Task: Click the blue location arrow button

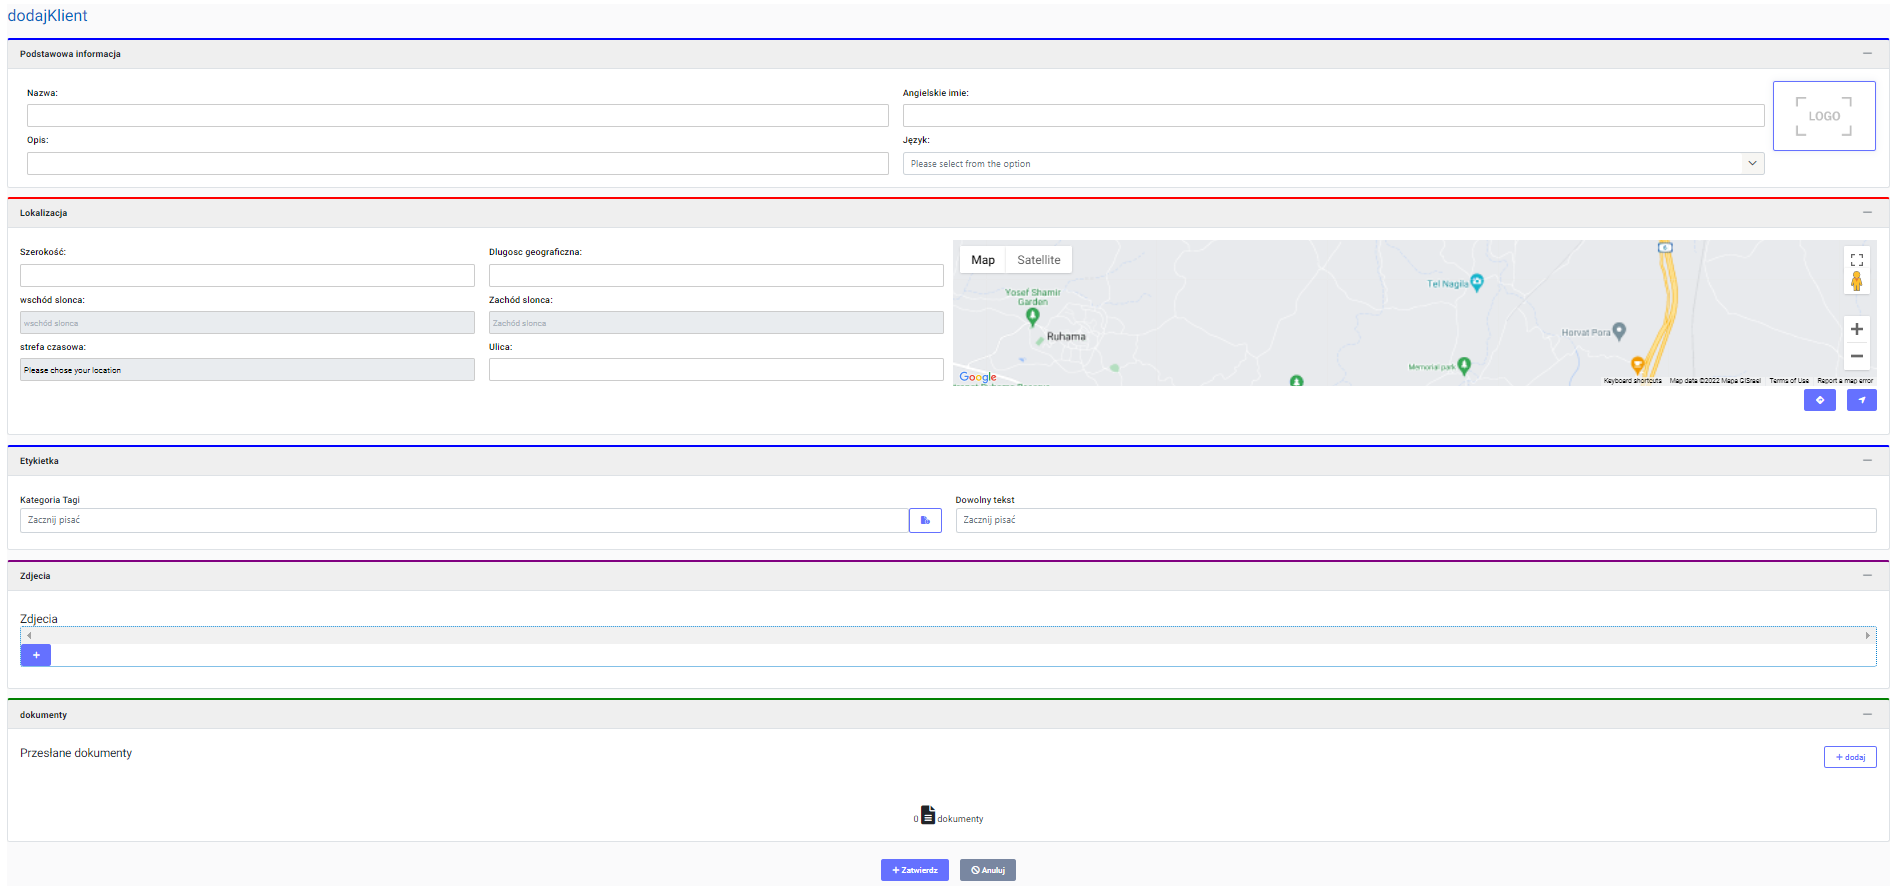Action: pyautogui.click(x=1861, y=400)
